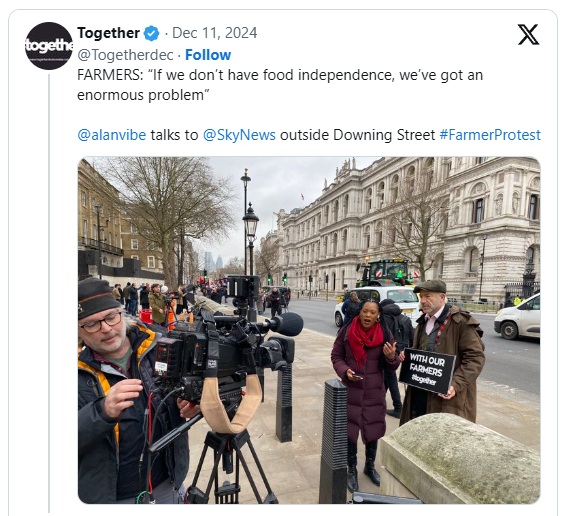Open the @SkyNews mention link

[x=239, y=135]
